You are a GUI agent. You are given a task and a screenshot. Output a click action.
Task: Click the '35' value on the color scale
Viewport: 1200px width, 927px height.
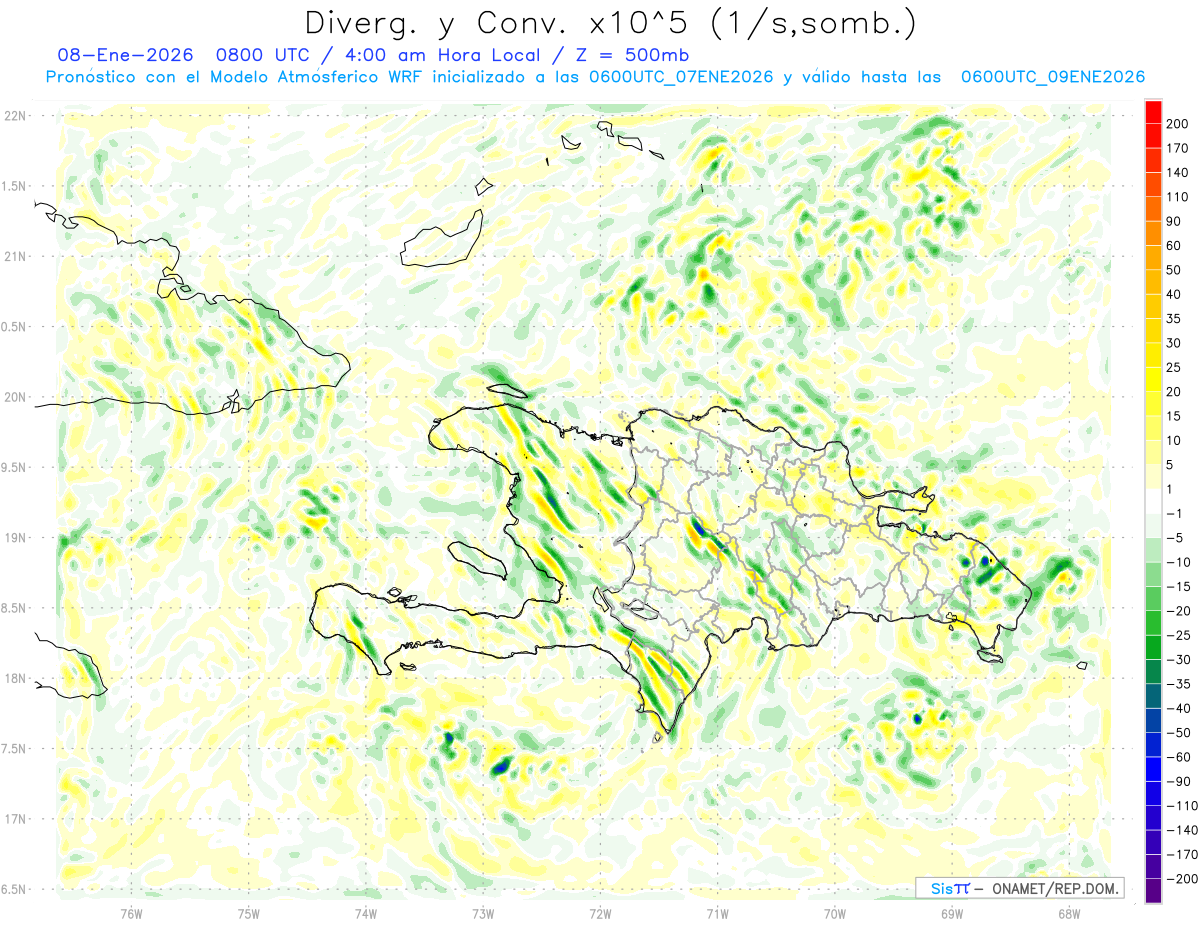point(1176,319)
